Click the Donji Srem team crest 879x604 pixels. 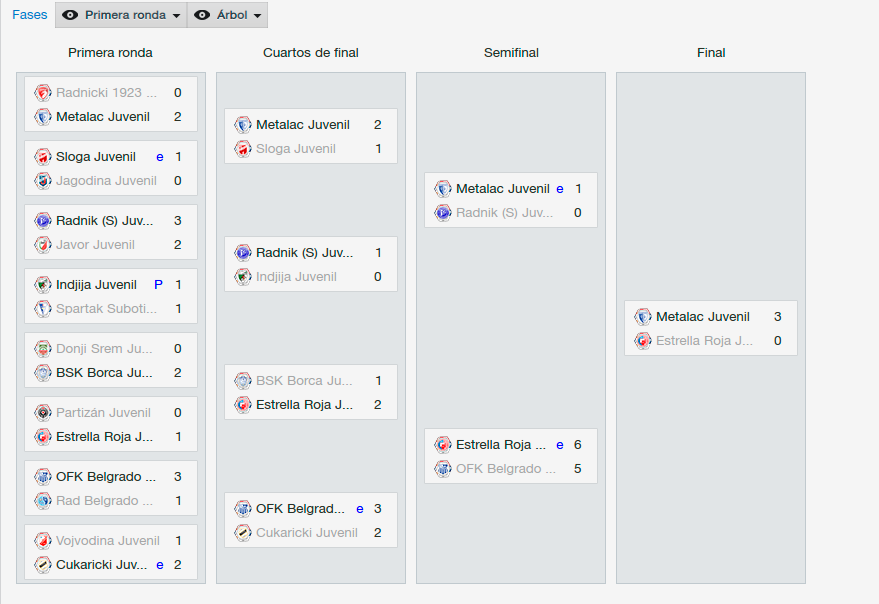pyautogui.click(x=43, y=349)
